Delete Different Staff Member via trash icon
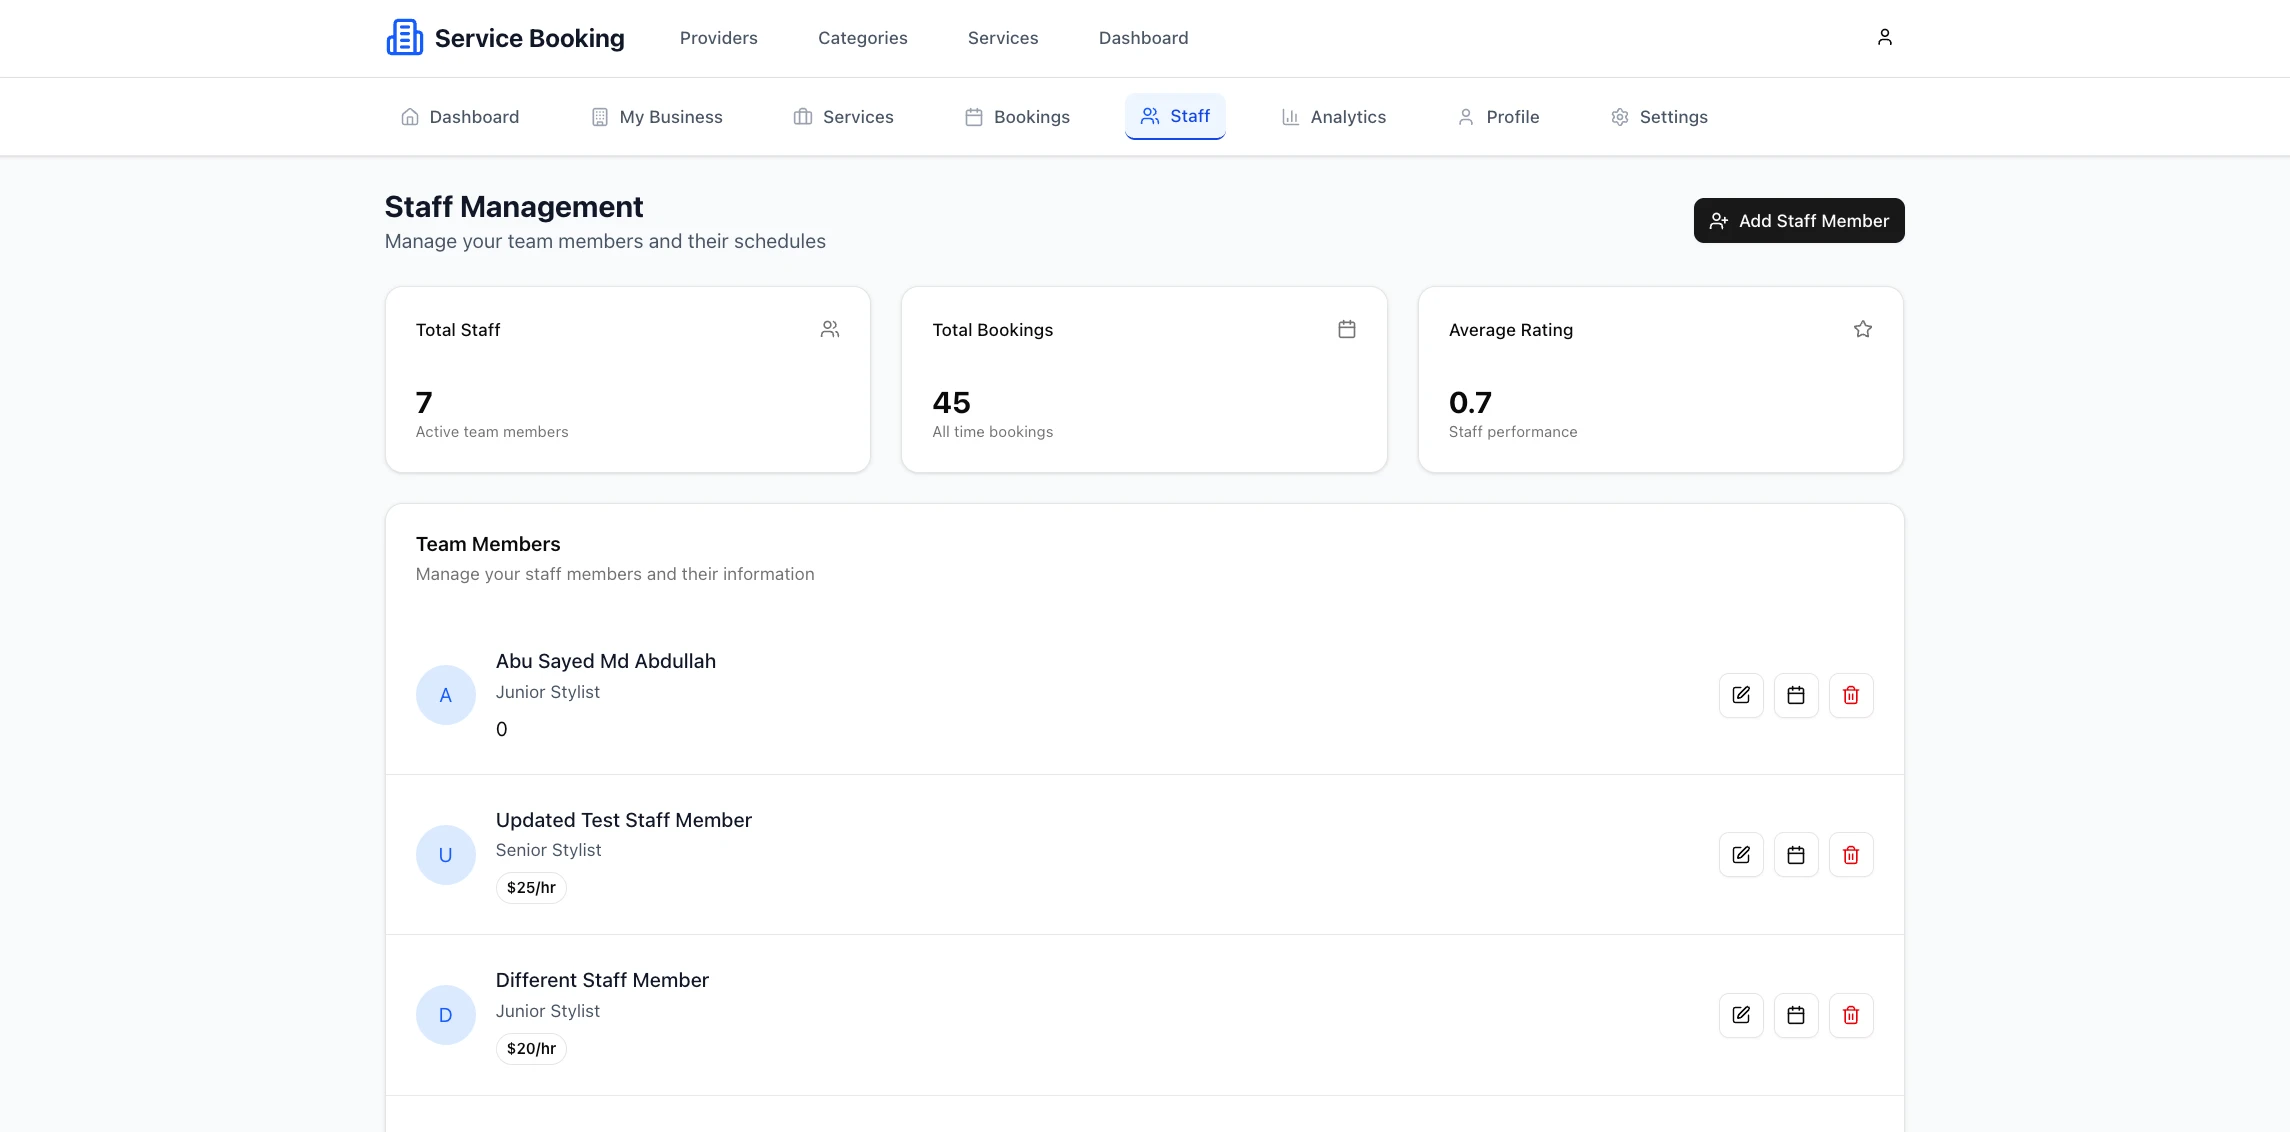The height and width of the screenshot is (1132, 2290). (x=1850, y=1014)
